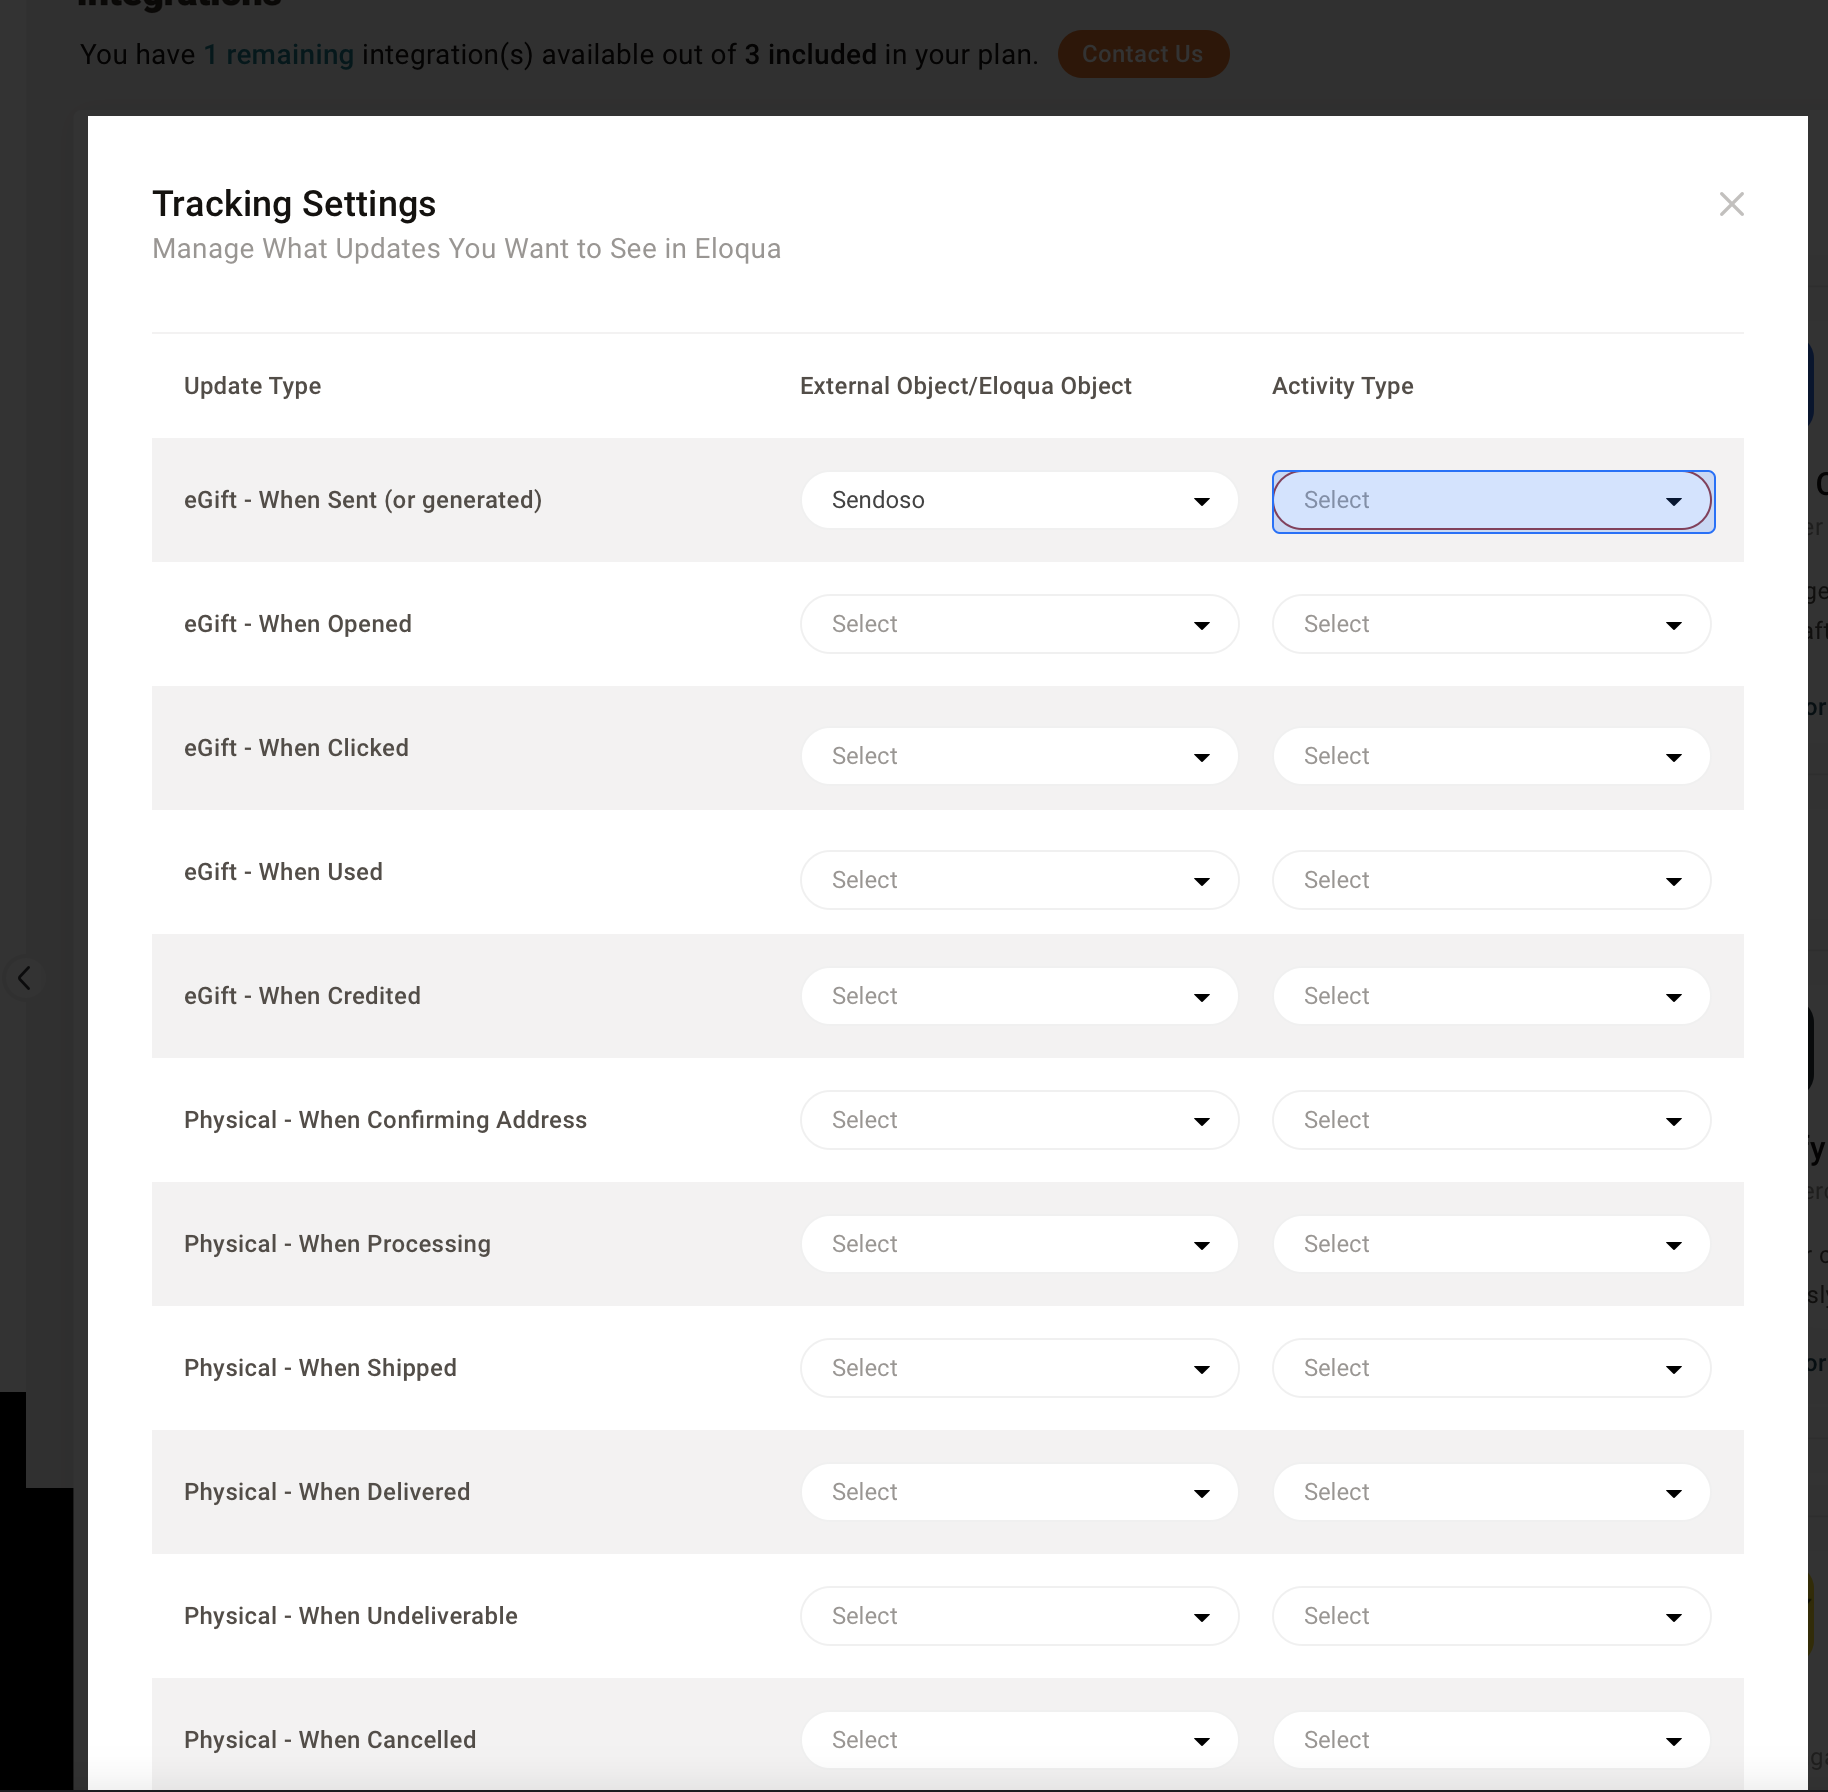
Task: Open Activity Type dropdown for eGift When Sent
Action: (1491, 501)
